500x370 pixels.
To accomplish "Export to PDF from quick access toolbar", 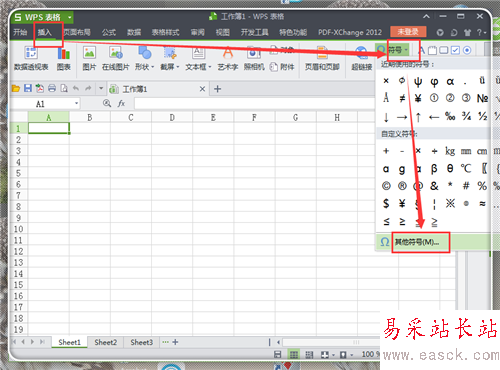I will click(40, 88).
